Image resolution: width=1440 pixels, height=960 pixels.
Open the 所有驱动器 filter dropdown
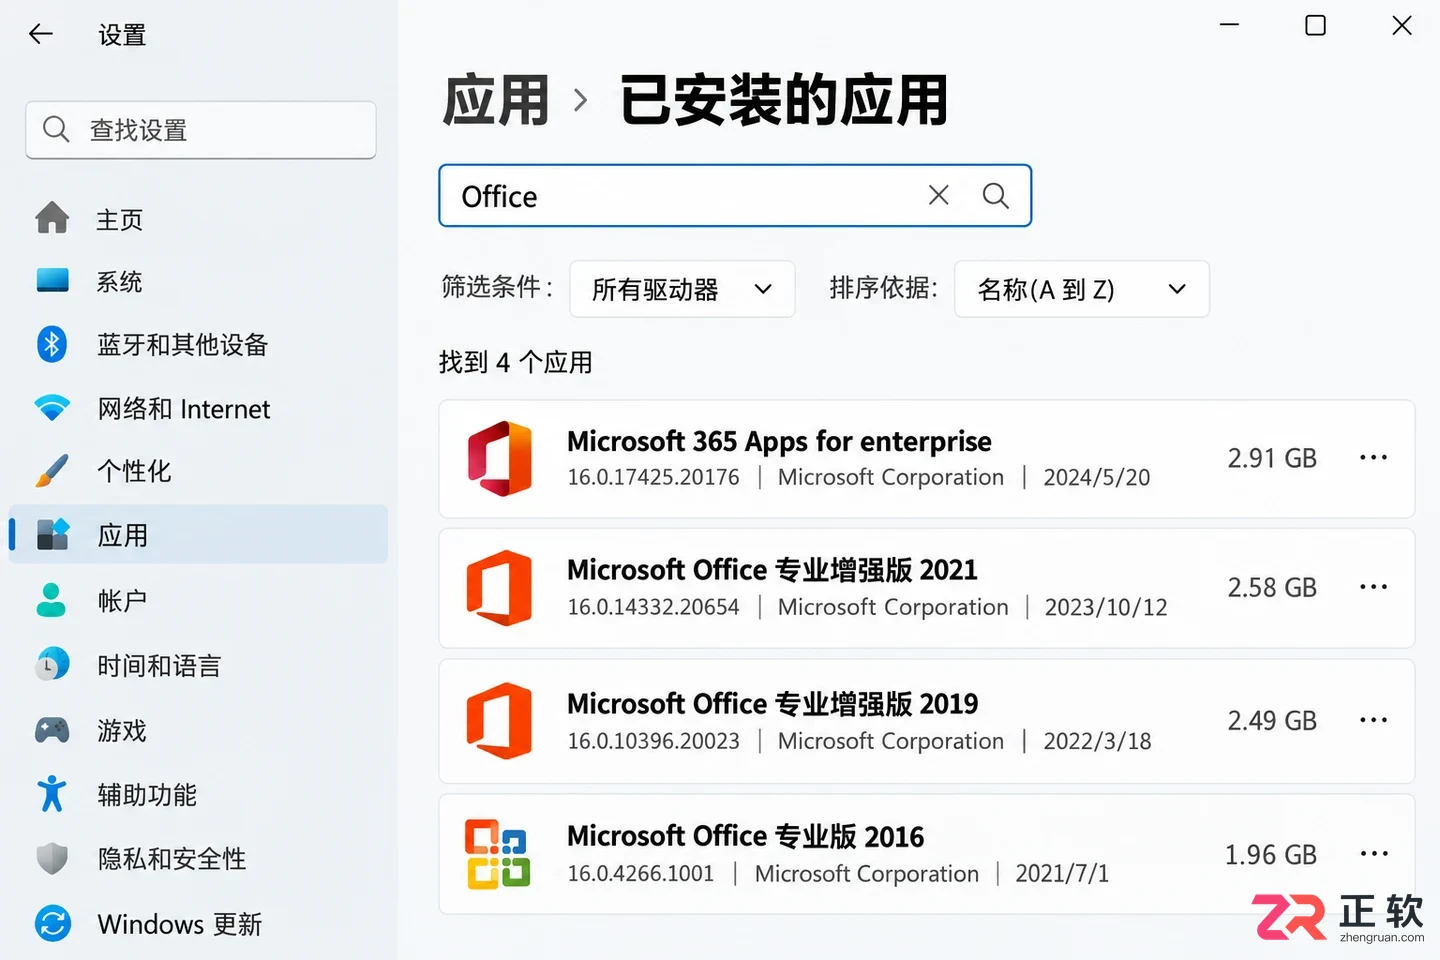point(682,289)
